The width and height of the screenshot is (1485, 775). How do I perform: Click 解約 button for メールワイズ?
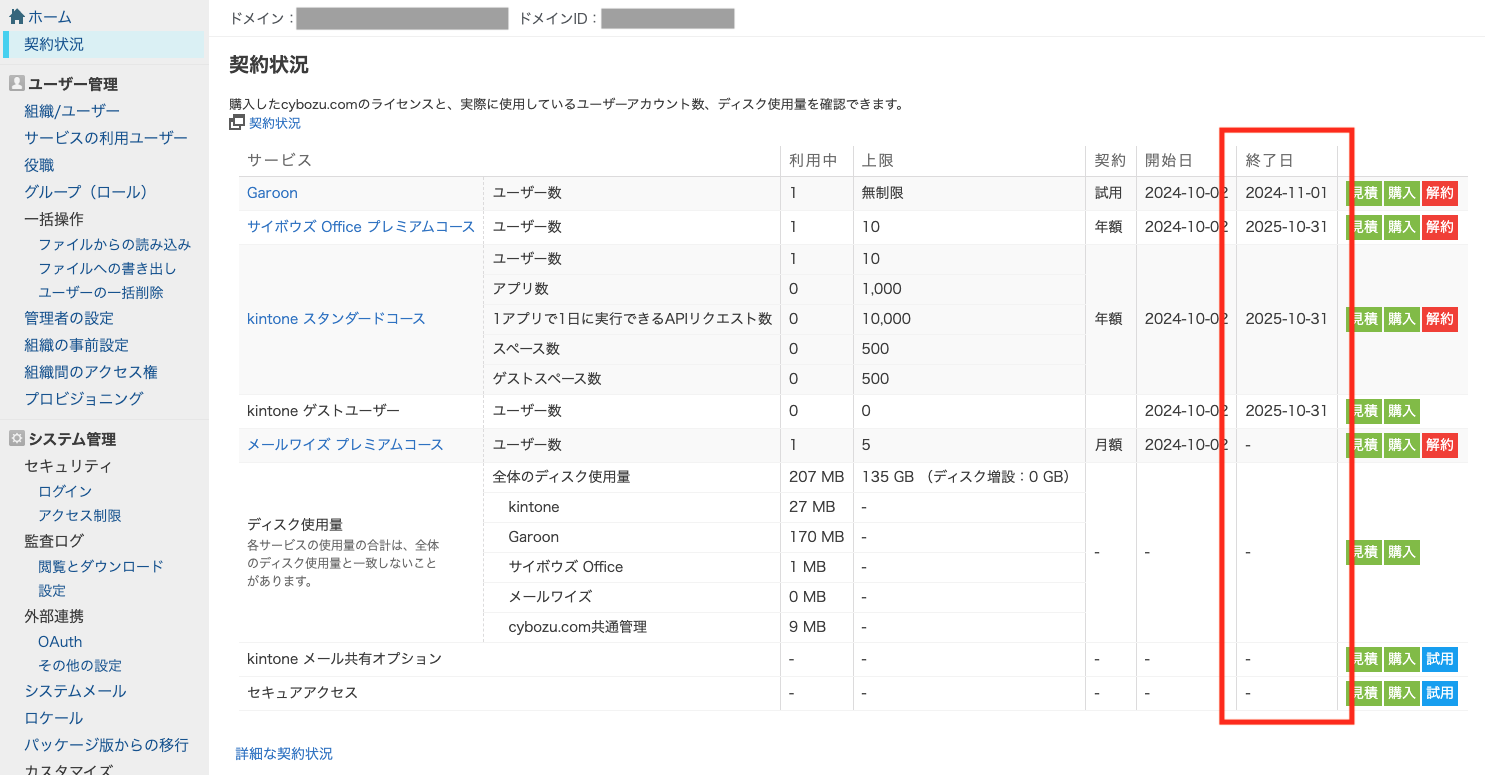[1440, 445]
